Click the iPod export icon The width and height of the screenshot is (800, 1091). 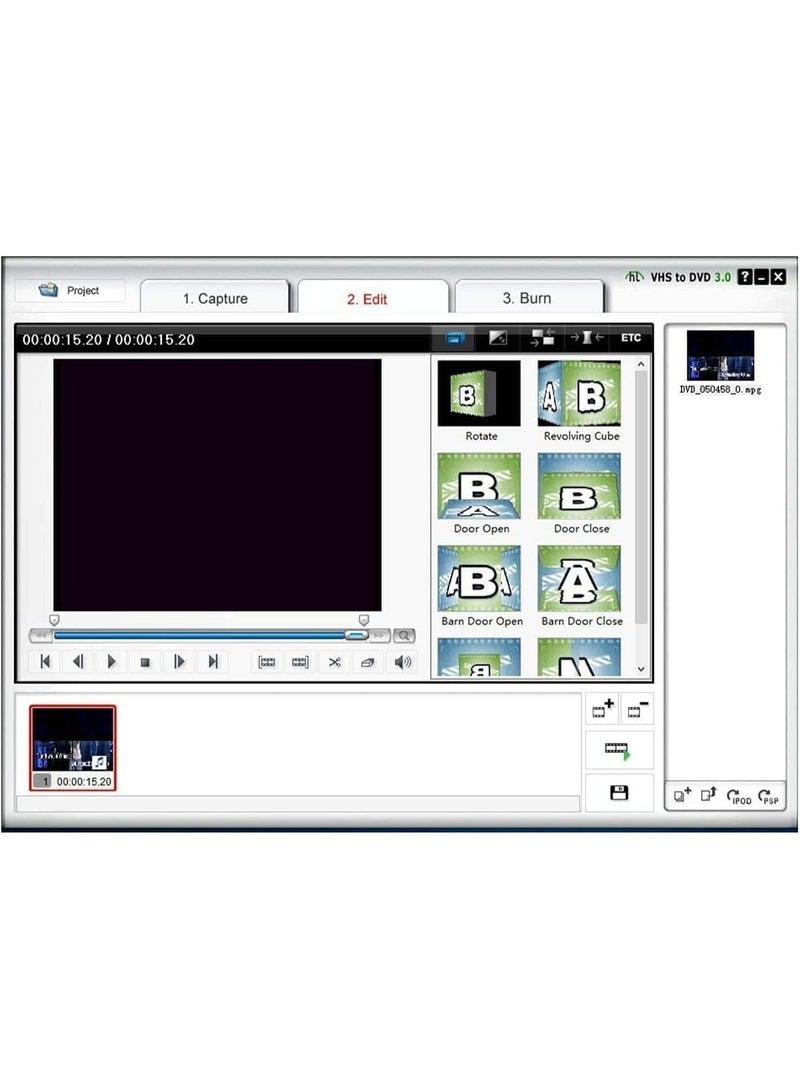(x=739, y=797)
